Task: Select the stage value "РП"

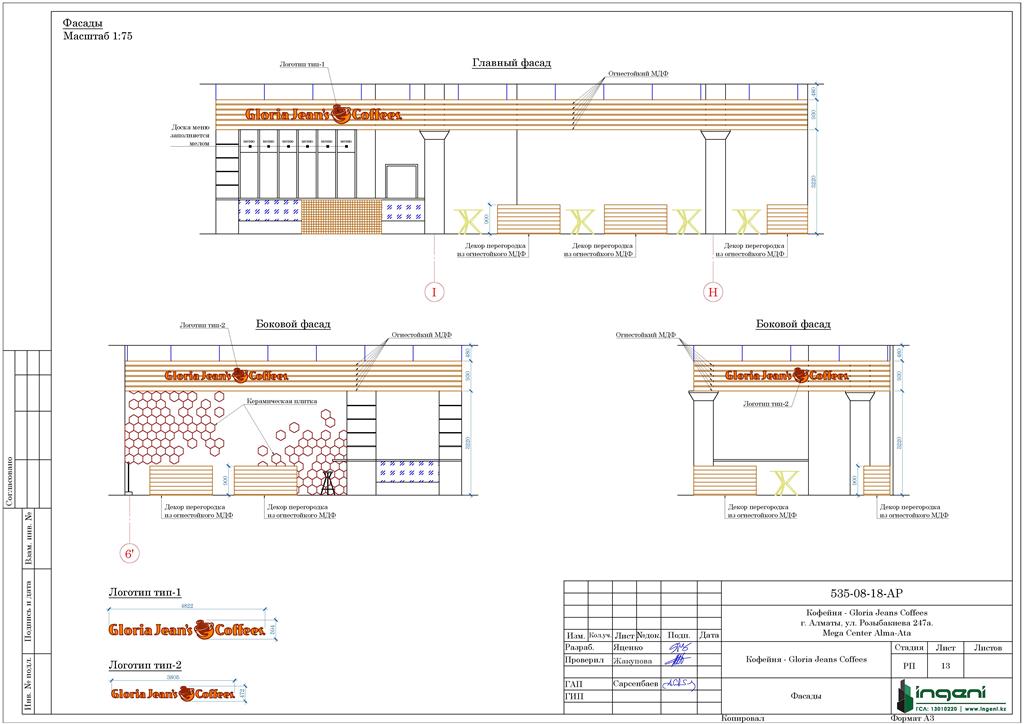Action: pos(909,666)
